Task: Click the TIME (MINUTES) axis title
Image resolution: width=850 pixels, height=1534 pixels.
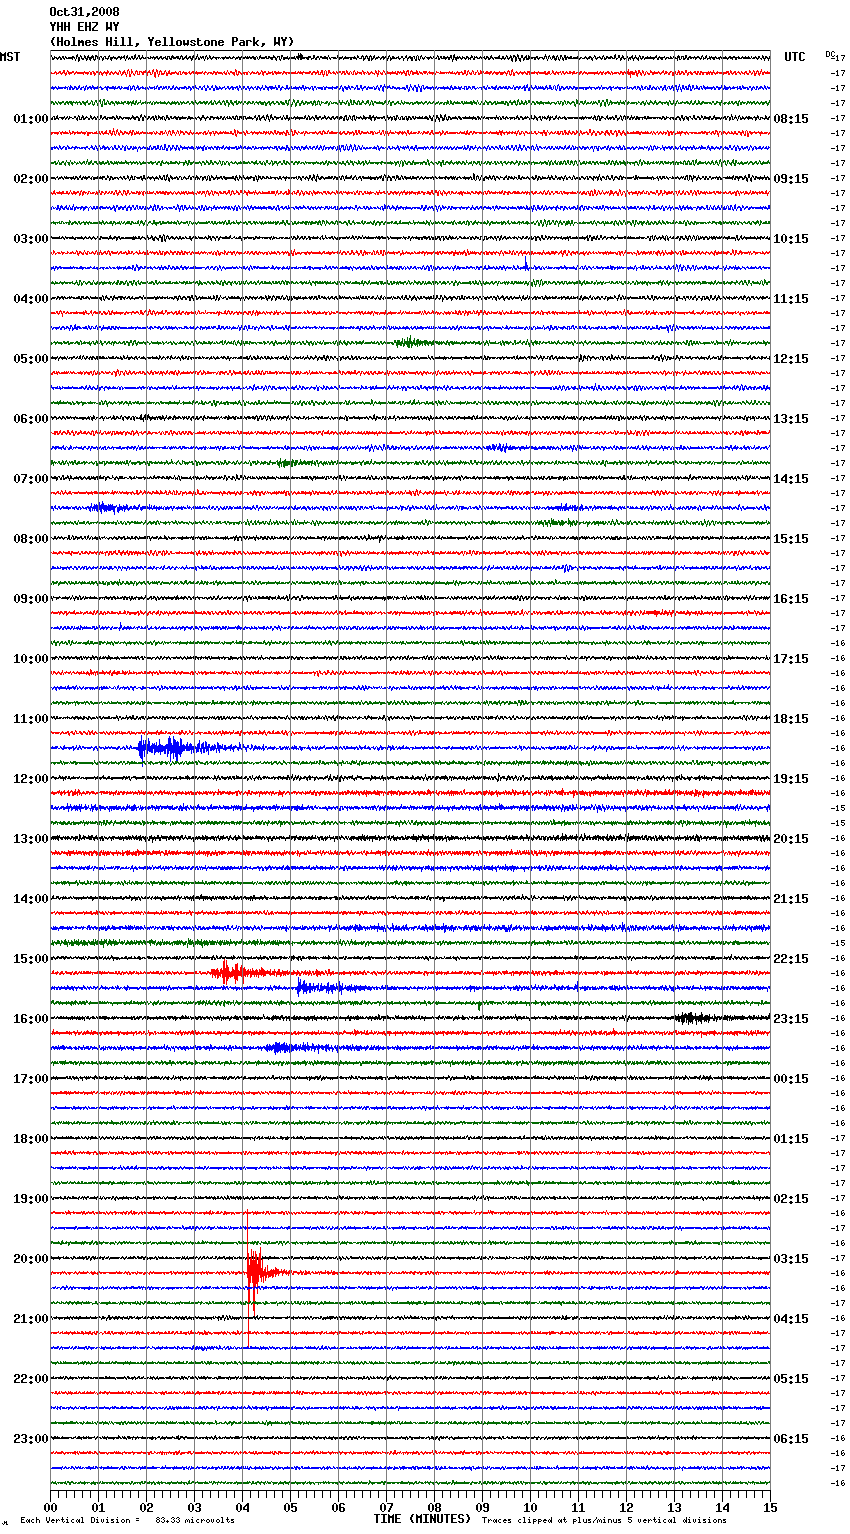Action: point(422,1519)
